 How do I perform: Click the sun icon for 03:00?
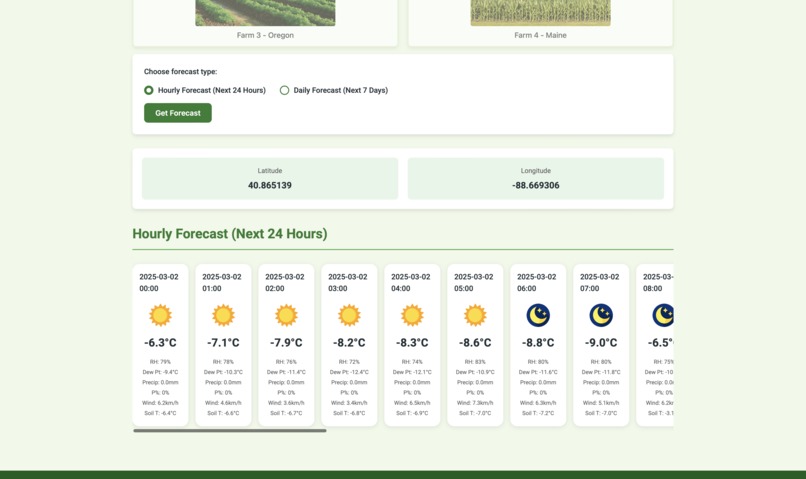pos(349,315)
